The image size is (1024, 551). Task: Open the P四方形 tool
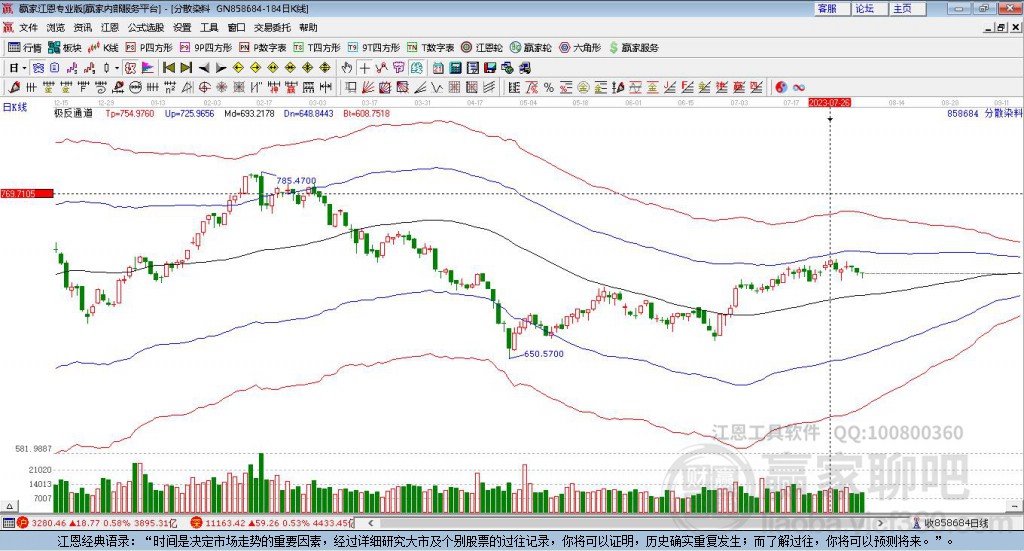pos(149,48)
